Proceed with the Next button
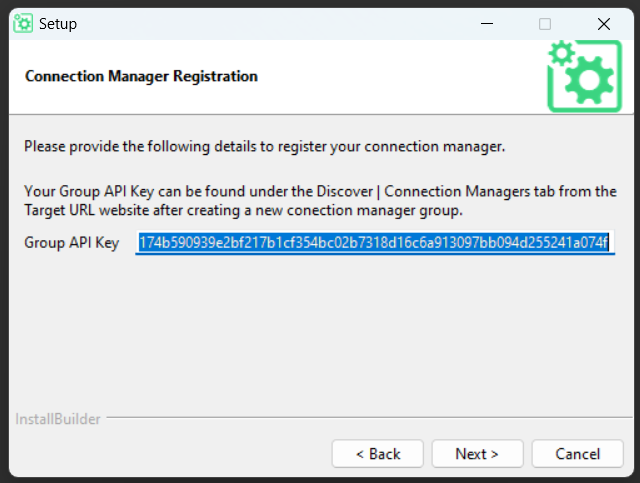The width and height of the screenshot is (640, 483). [x=478, y=454]
